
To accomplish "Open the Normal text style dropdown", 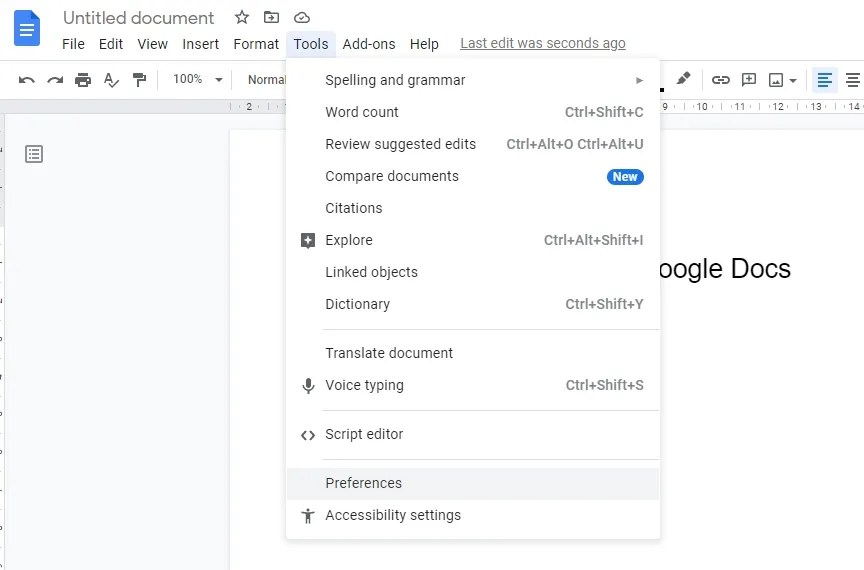I will point(267,80).
